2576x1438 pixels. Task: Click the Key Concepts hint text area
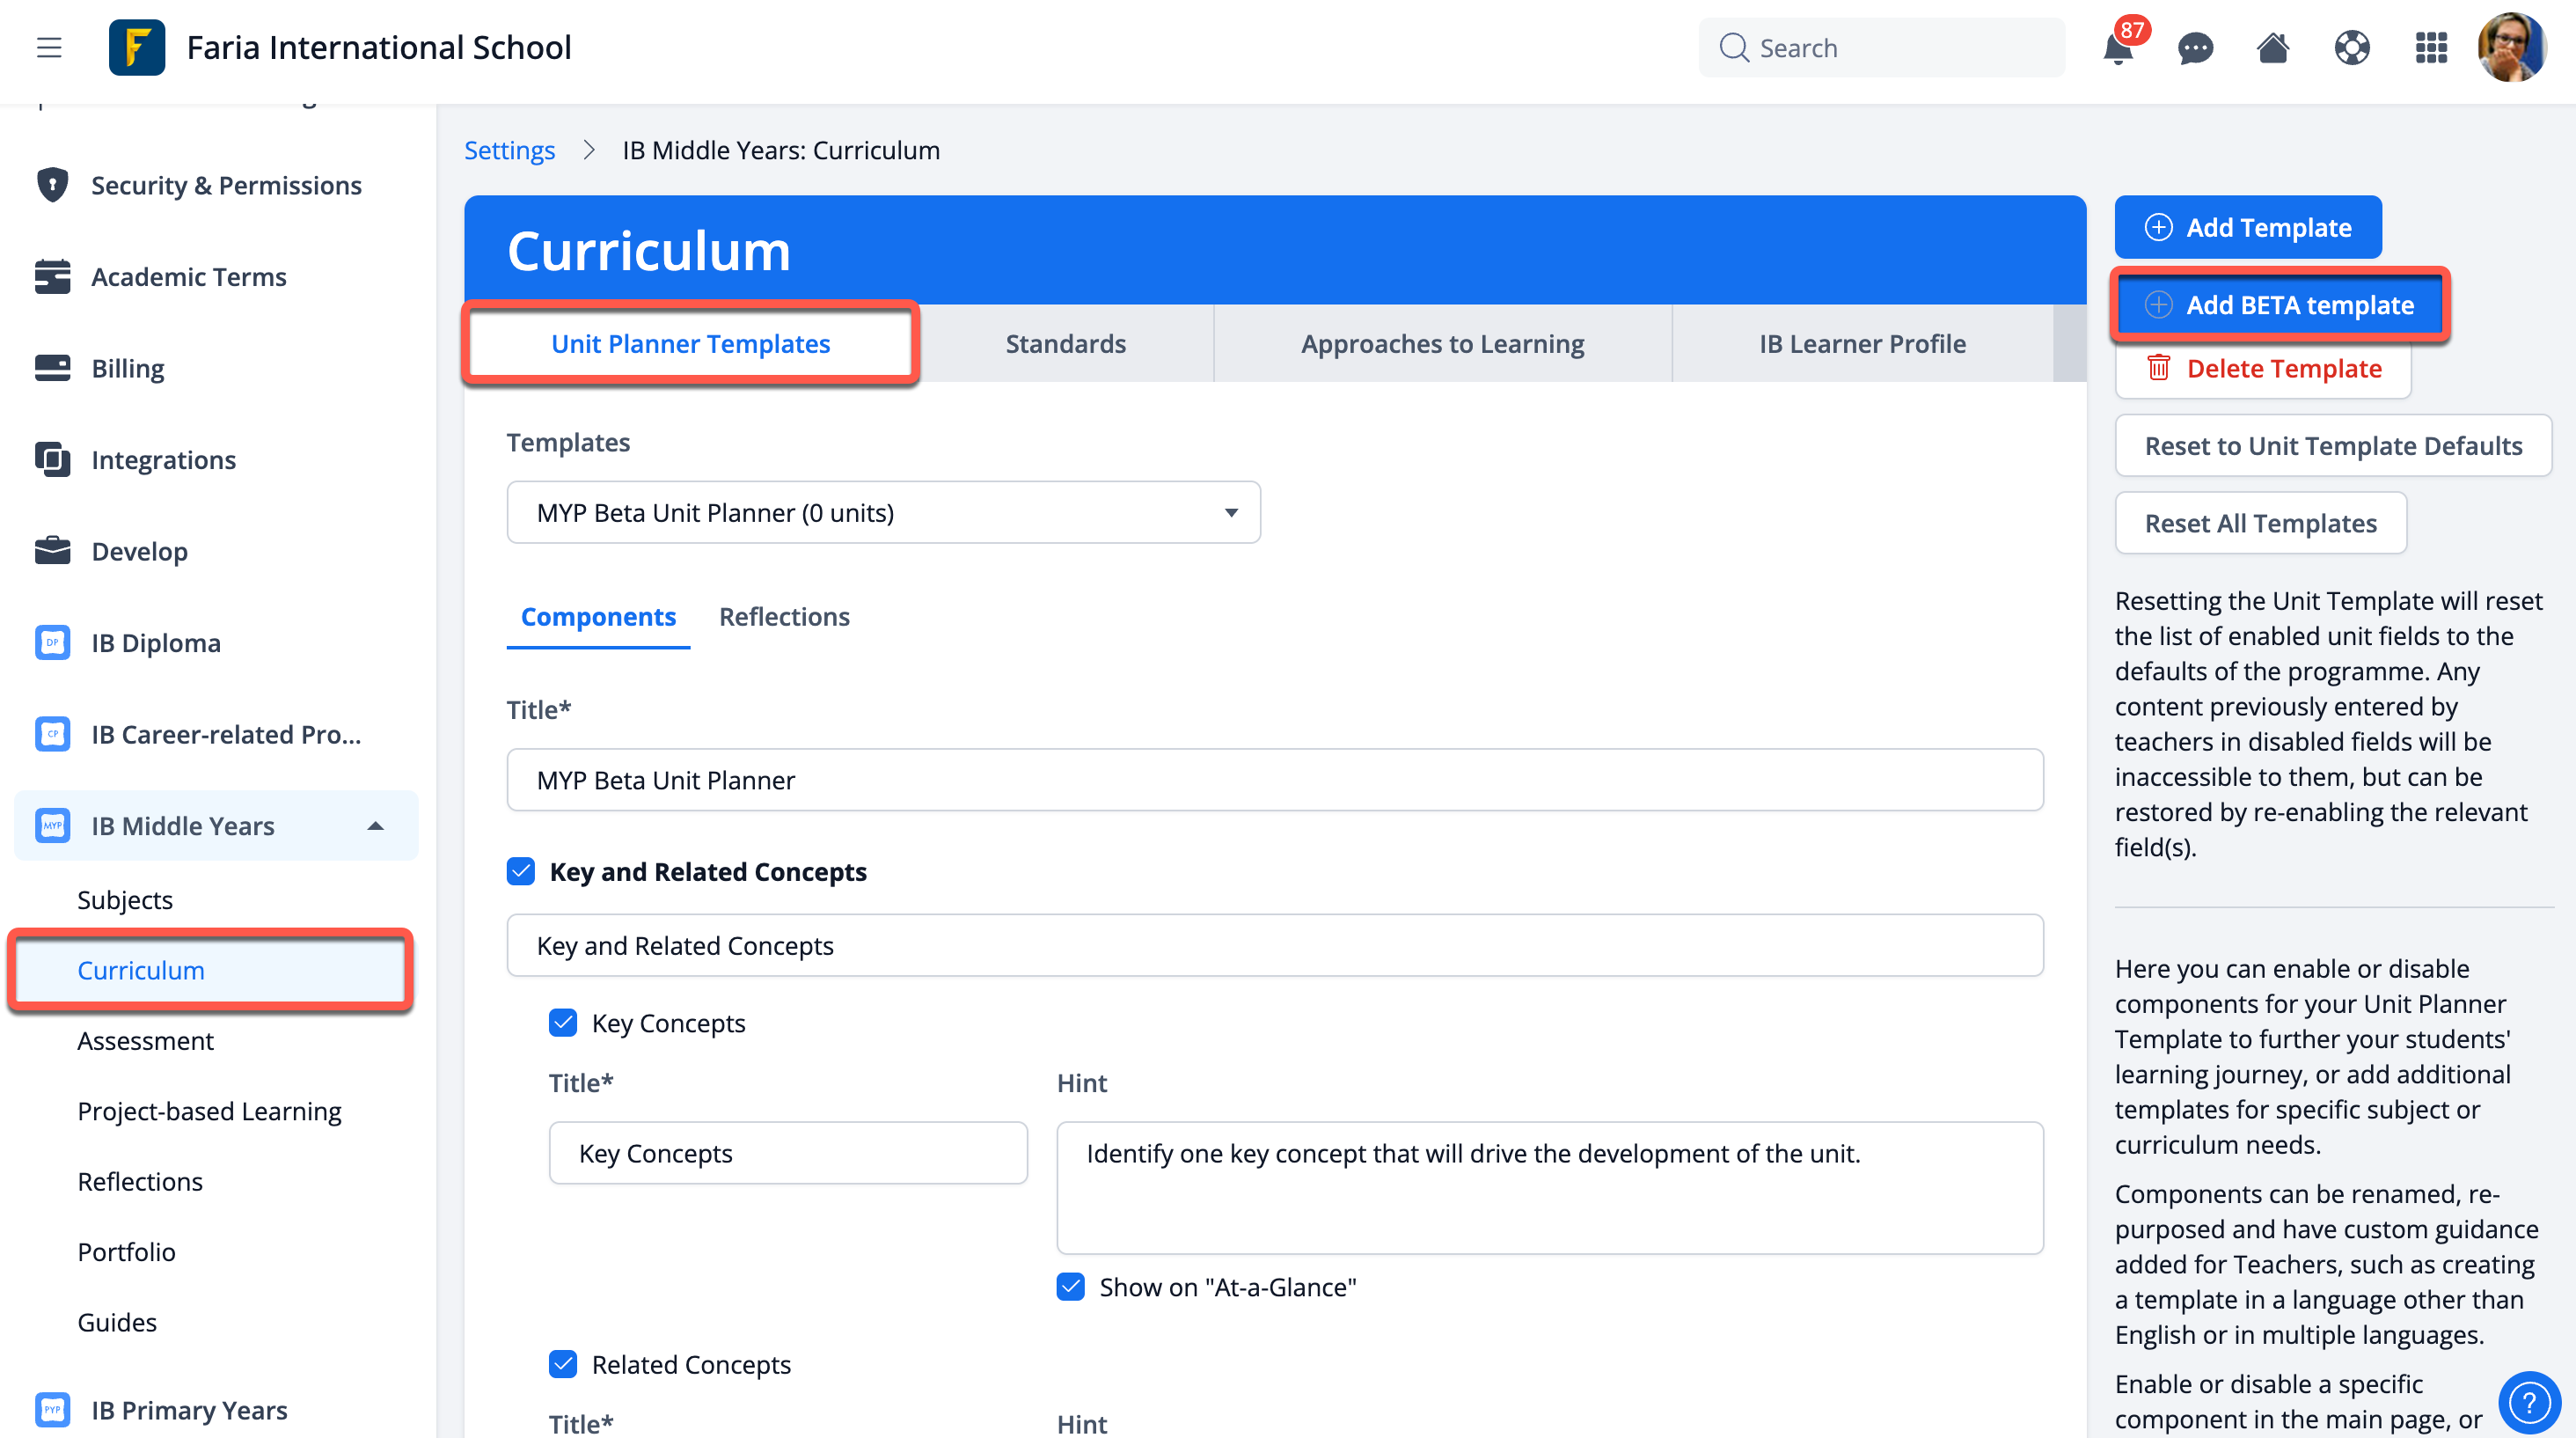tap(1550, 1187)
